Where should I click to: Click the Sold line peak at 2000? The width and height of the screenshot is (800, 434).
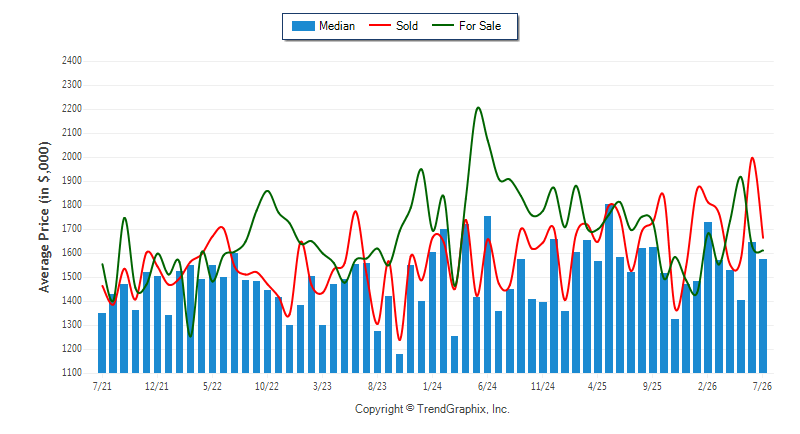point(752,158)
